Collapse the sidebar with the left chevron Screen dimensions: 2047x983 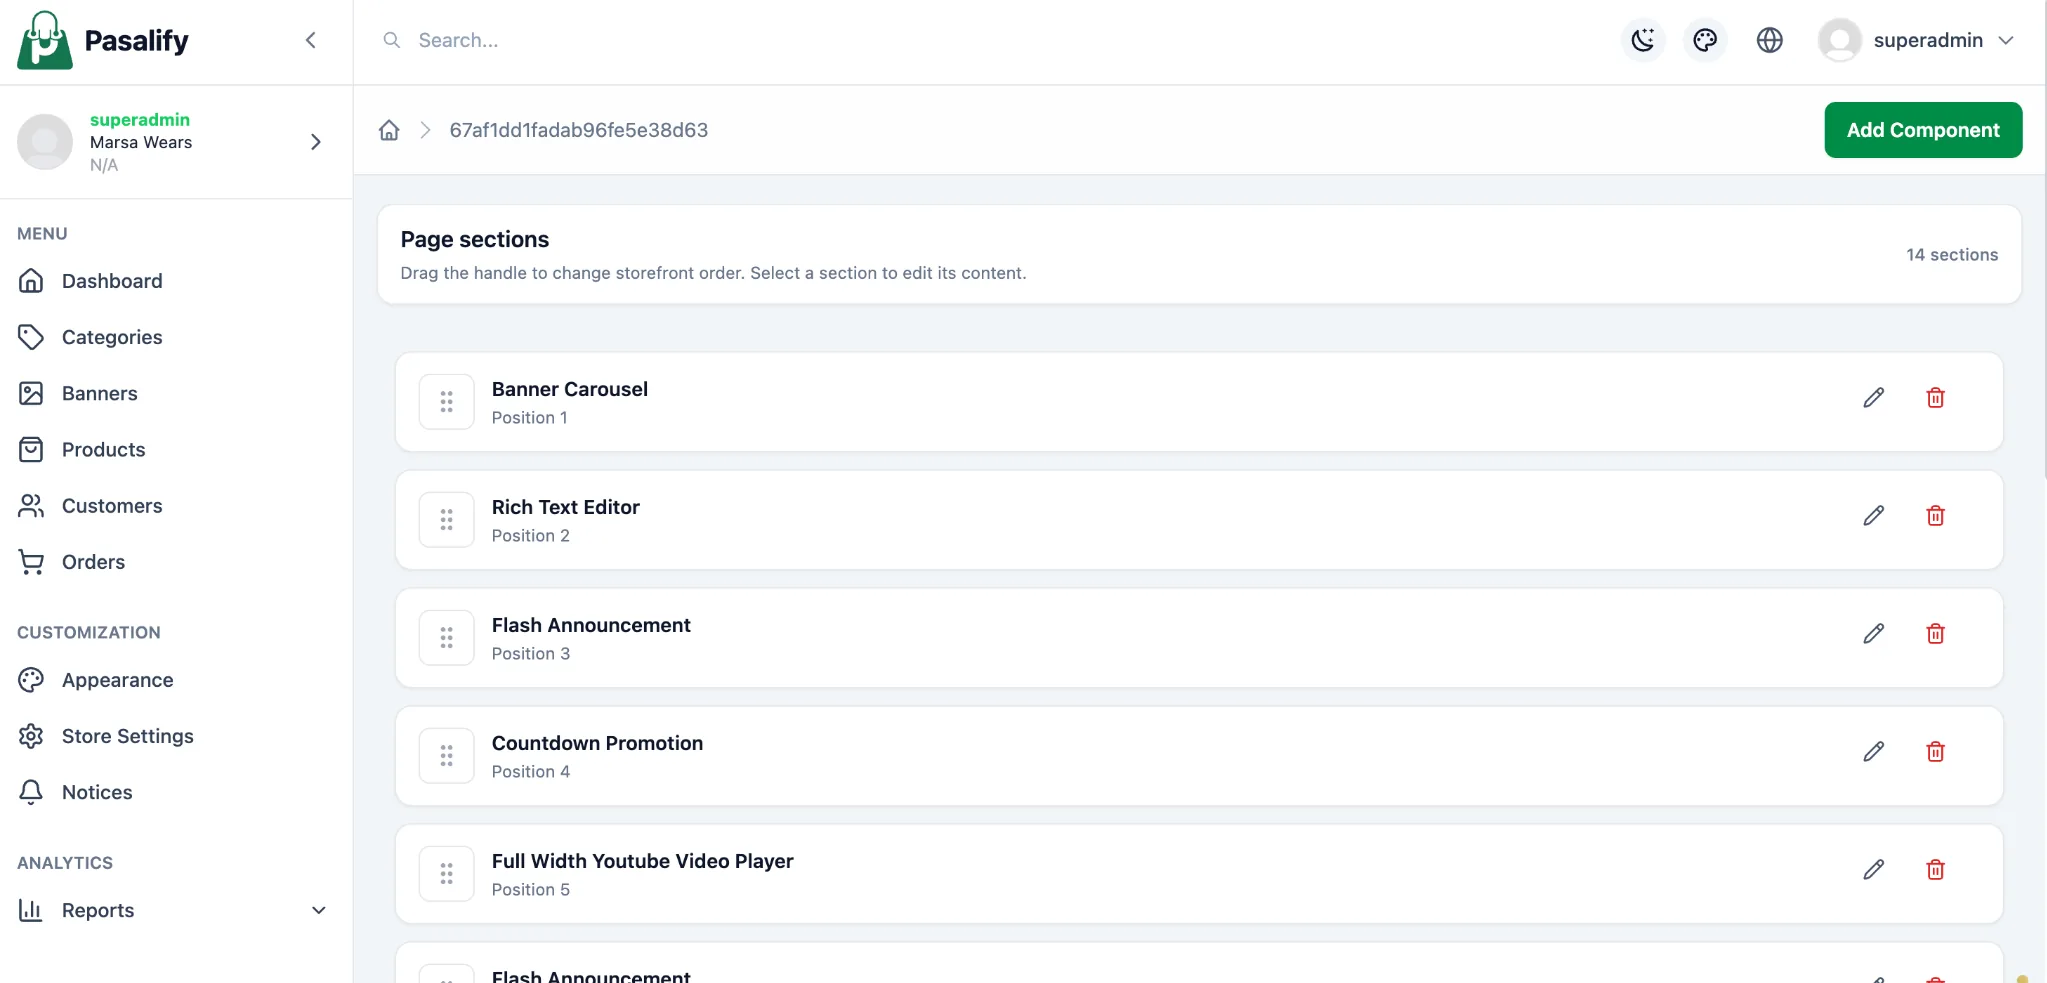click(310, 40)
